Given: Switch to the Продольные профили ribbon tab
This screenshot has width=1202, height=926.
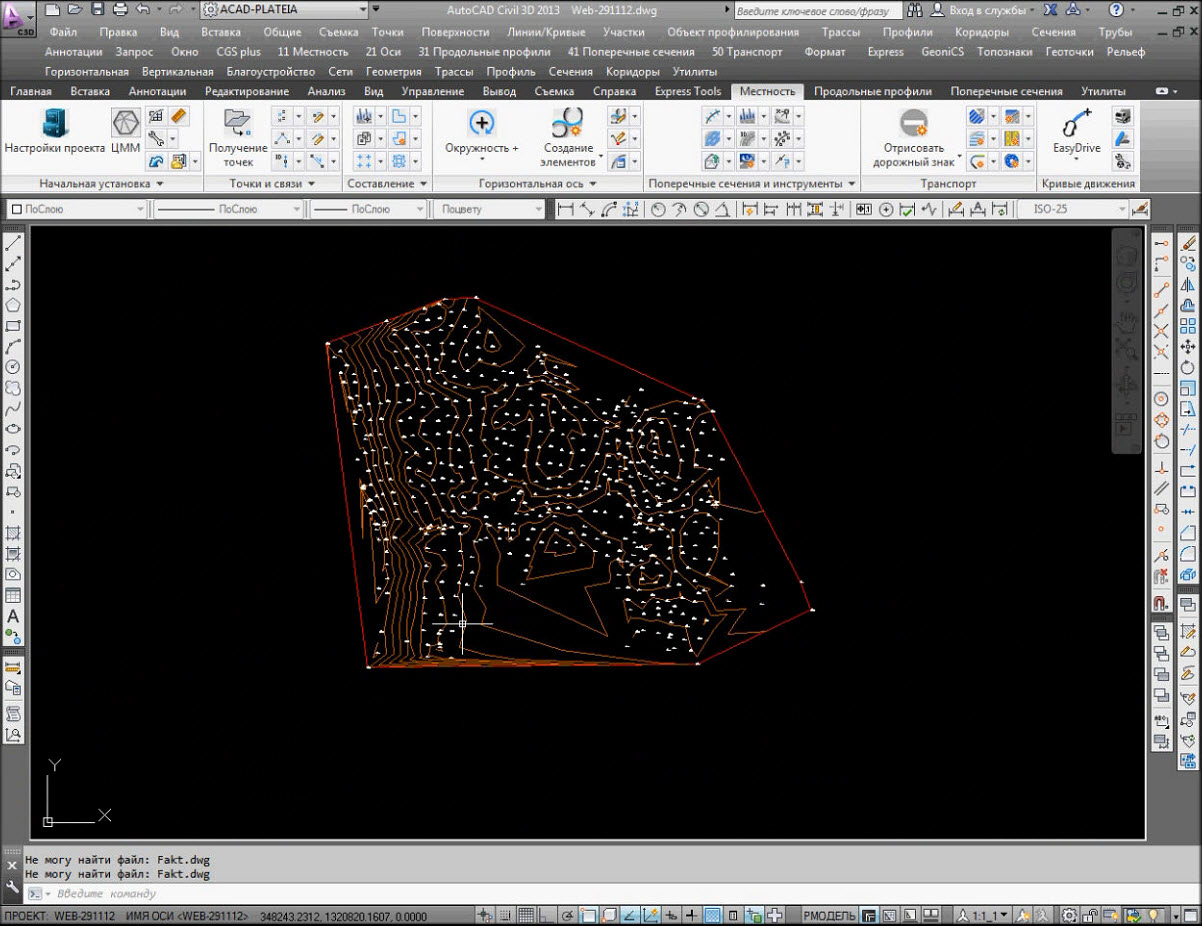Looking at the screenshot, I should [x=872, y=91].
